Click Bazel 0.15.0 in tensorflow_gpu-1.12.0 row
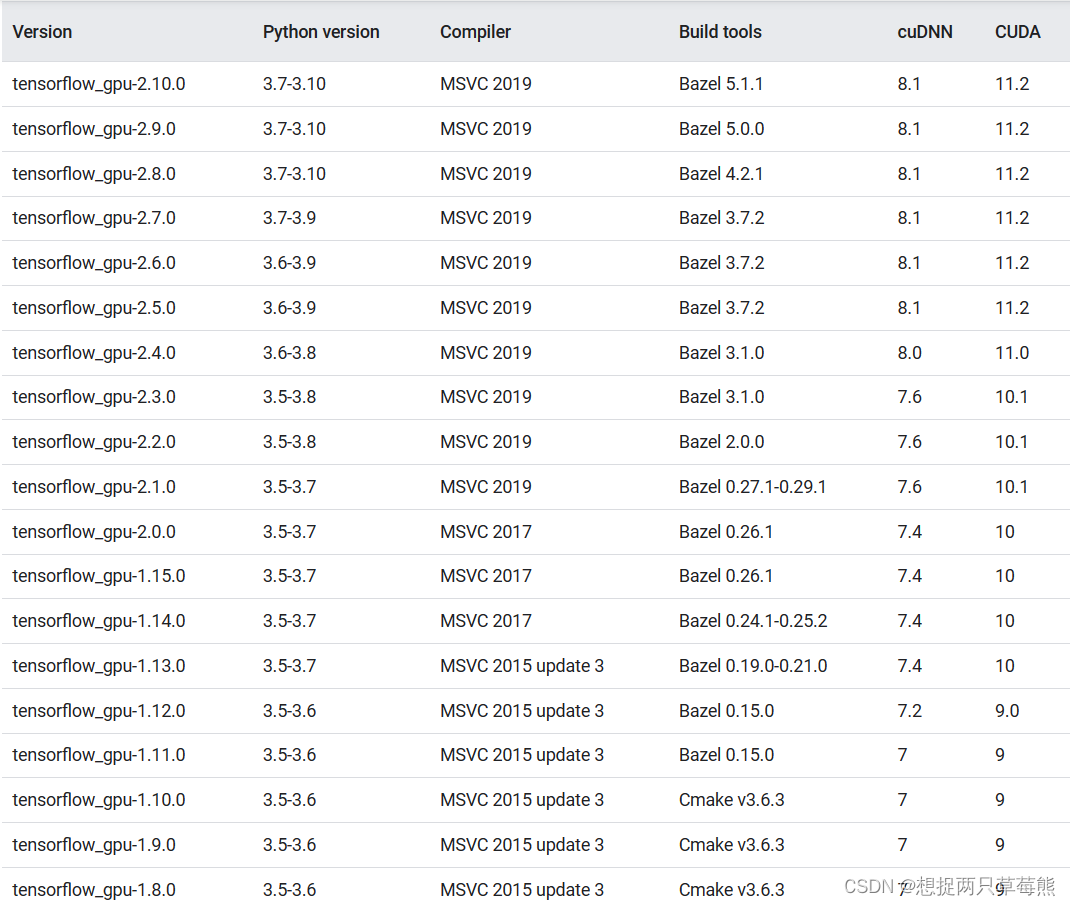1070x906 pixels. click(x=726, y=712)
